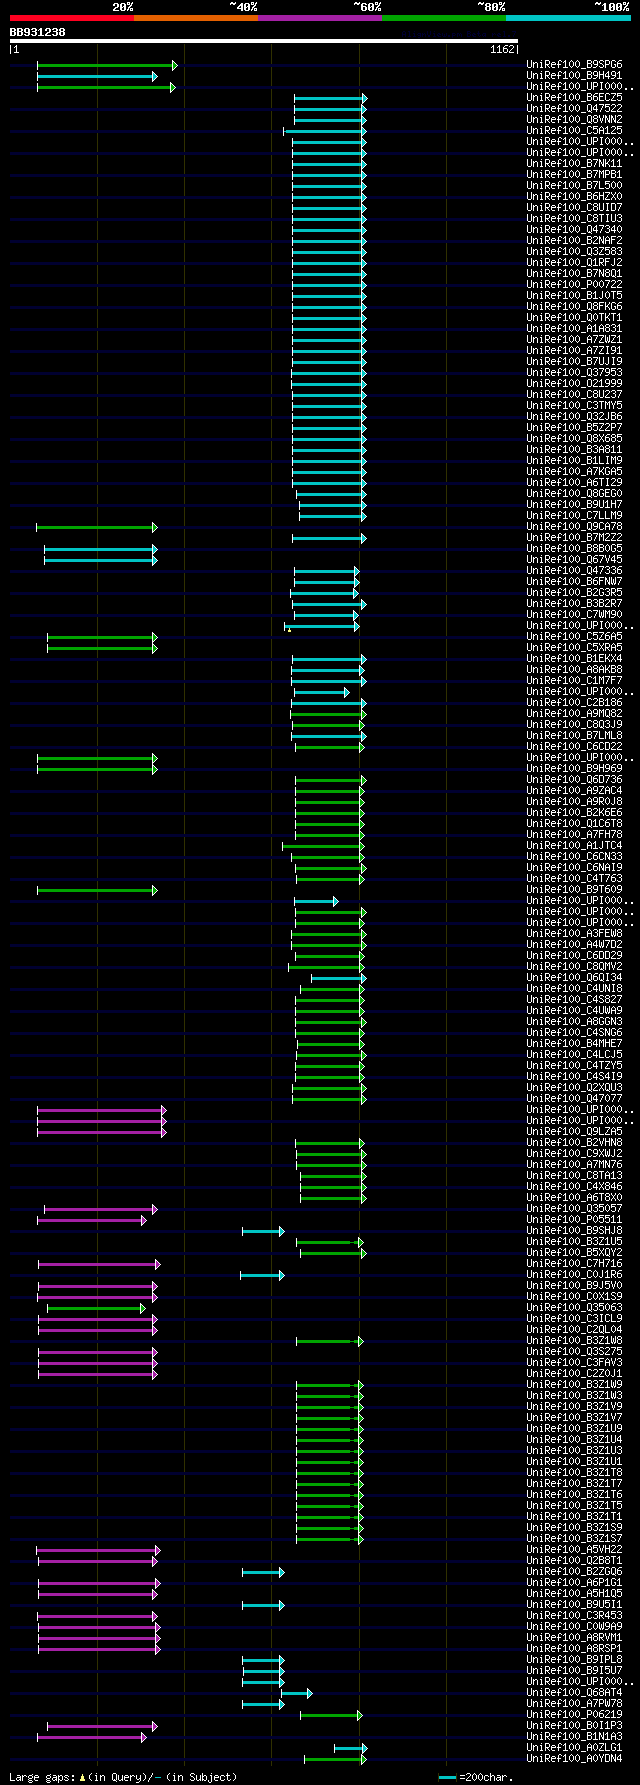Screen dimensions: 640x1785
Task: Select the label UniRef100_B2VHN8
Action: 574,1143
